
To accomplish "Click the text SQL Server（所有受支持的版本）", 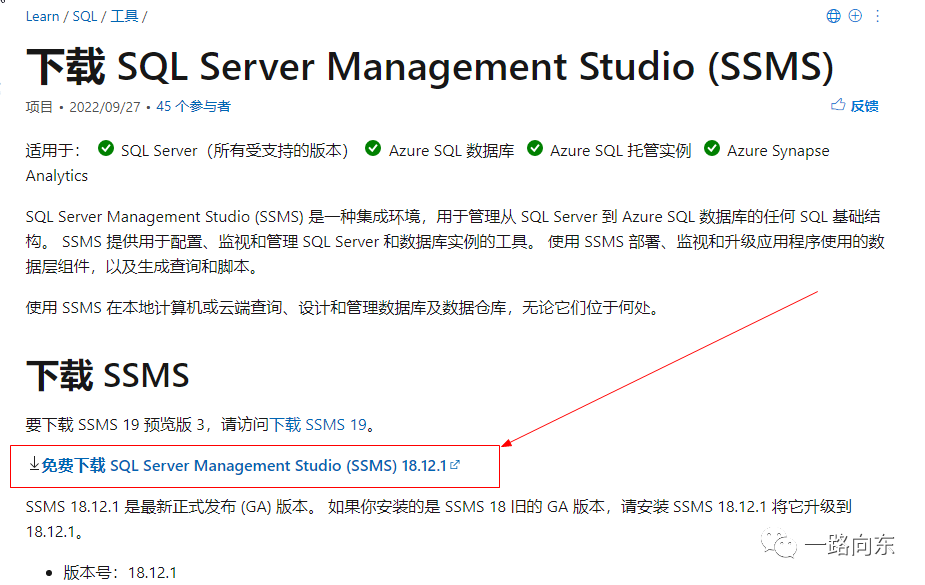I will coord(235,150).
